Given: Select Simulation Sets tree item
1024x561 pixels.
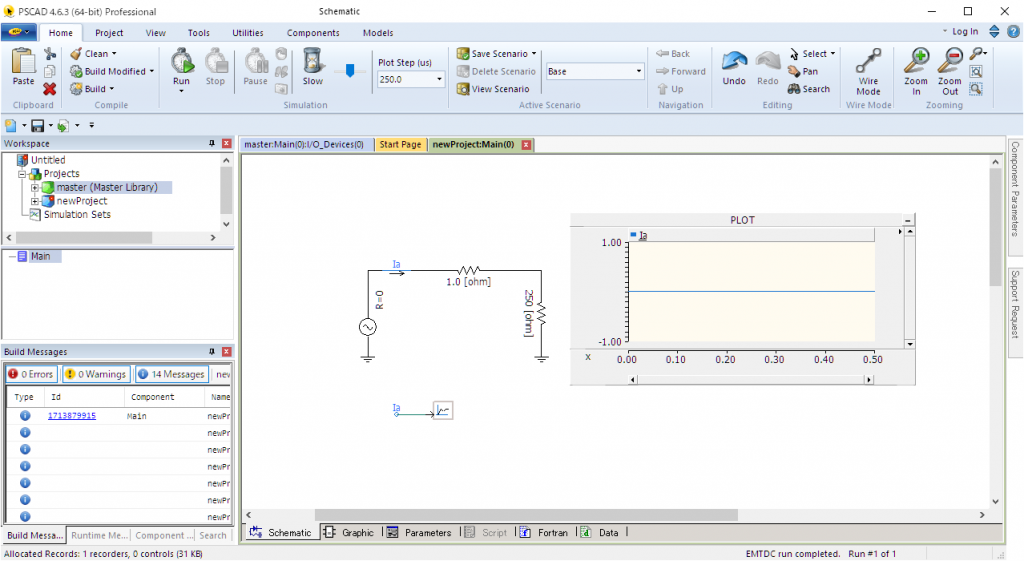Looking at the screenshot, I should [x=77, y=214].
